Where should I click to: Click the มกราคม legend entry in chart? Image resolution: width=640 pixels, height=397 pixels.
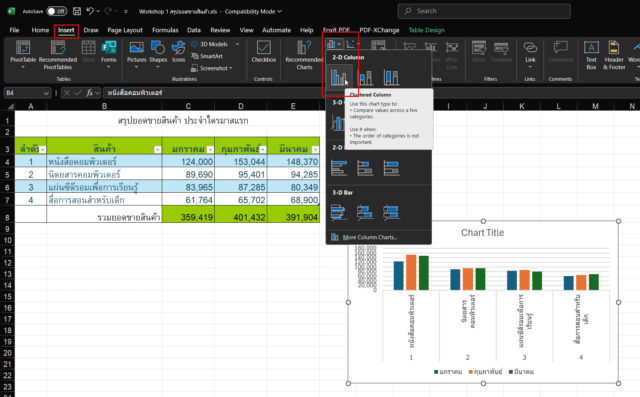[448, 372]
